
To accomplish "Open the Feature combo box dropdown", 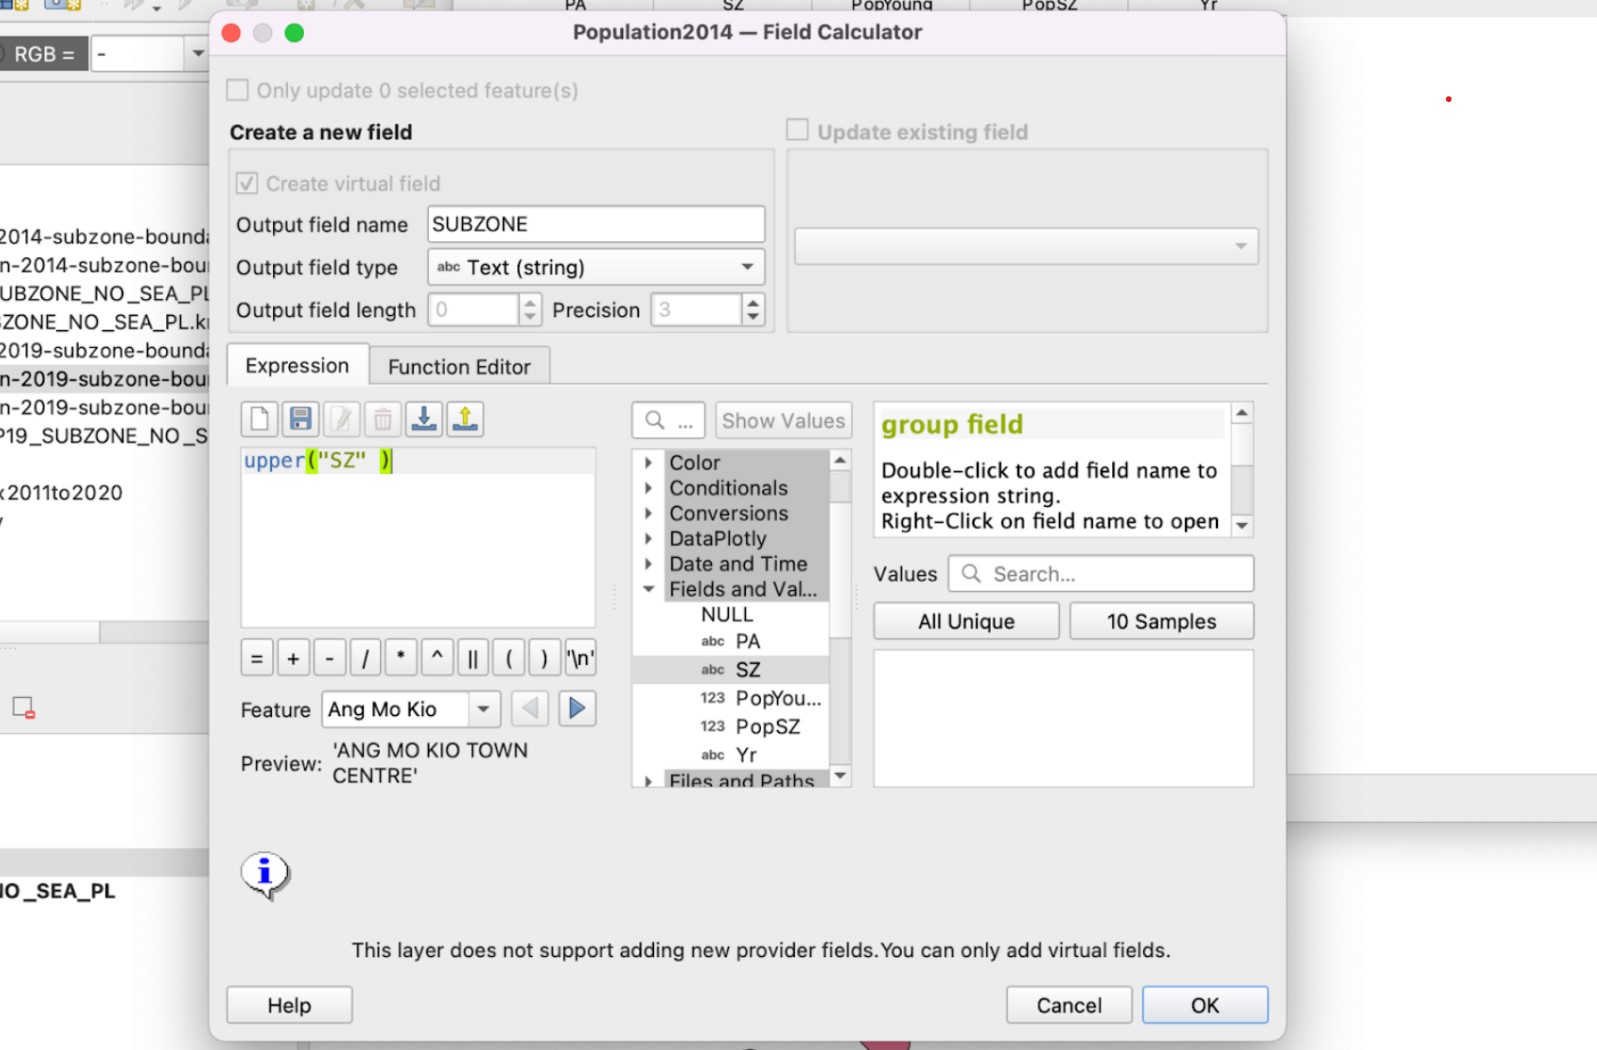I will coord(483,709).
